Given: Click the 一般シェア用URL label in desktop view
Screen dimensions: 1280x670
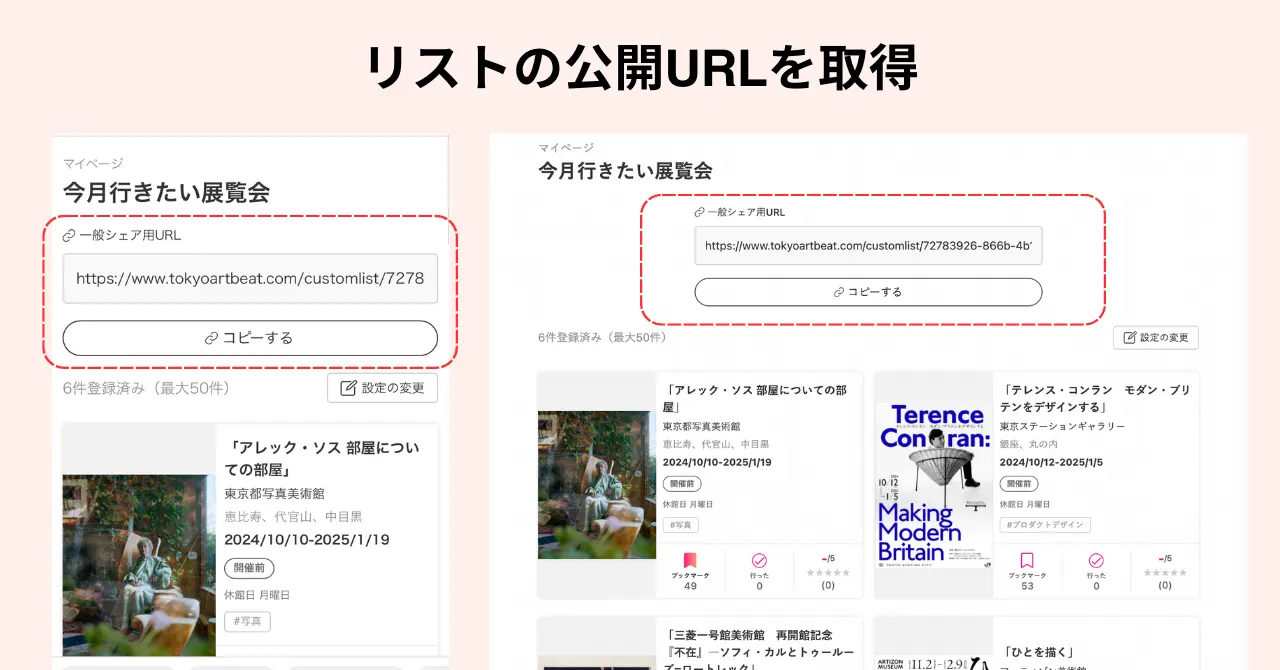Looking at the screenshot, I should click(x=739, y=212).
